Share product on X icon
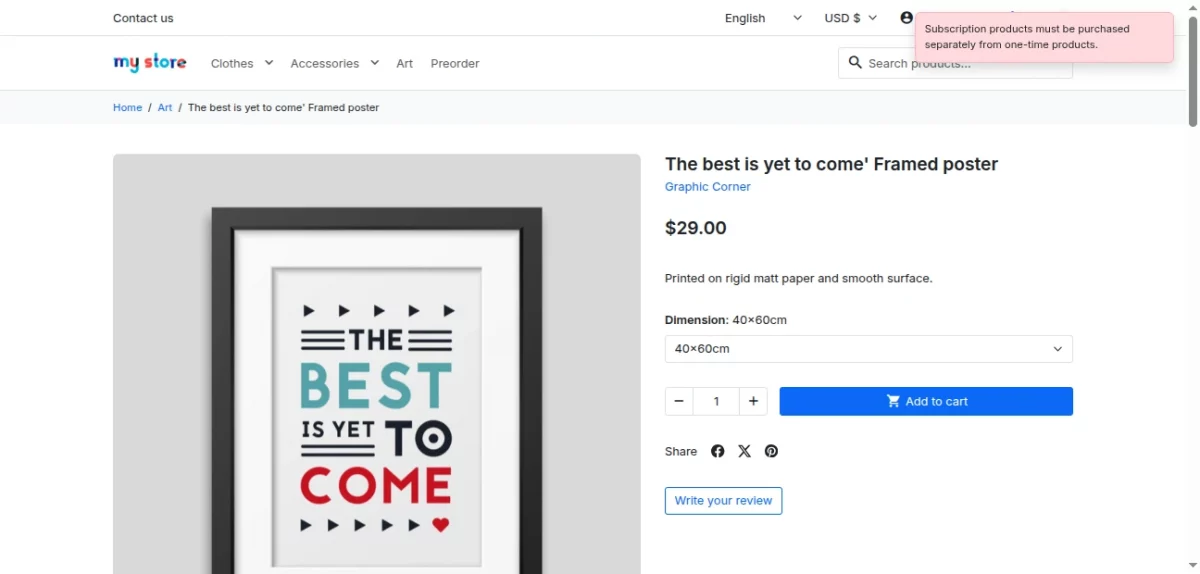The height and width of the screenshot is (574, 1200). click(x=744, y=451)
